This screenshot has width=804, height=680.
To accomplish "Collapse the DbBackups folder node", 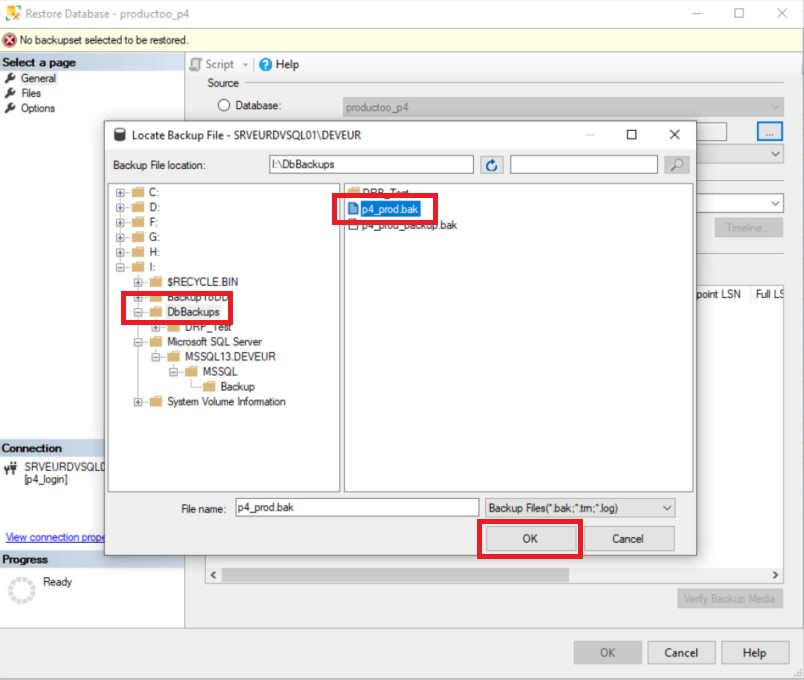I will (x=139, y=312).
